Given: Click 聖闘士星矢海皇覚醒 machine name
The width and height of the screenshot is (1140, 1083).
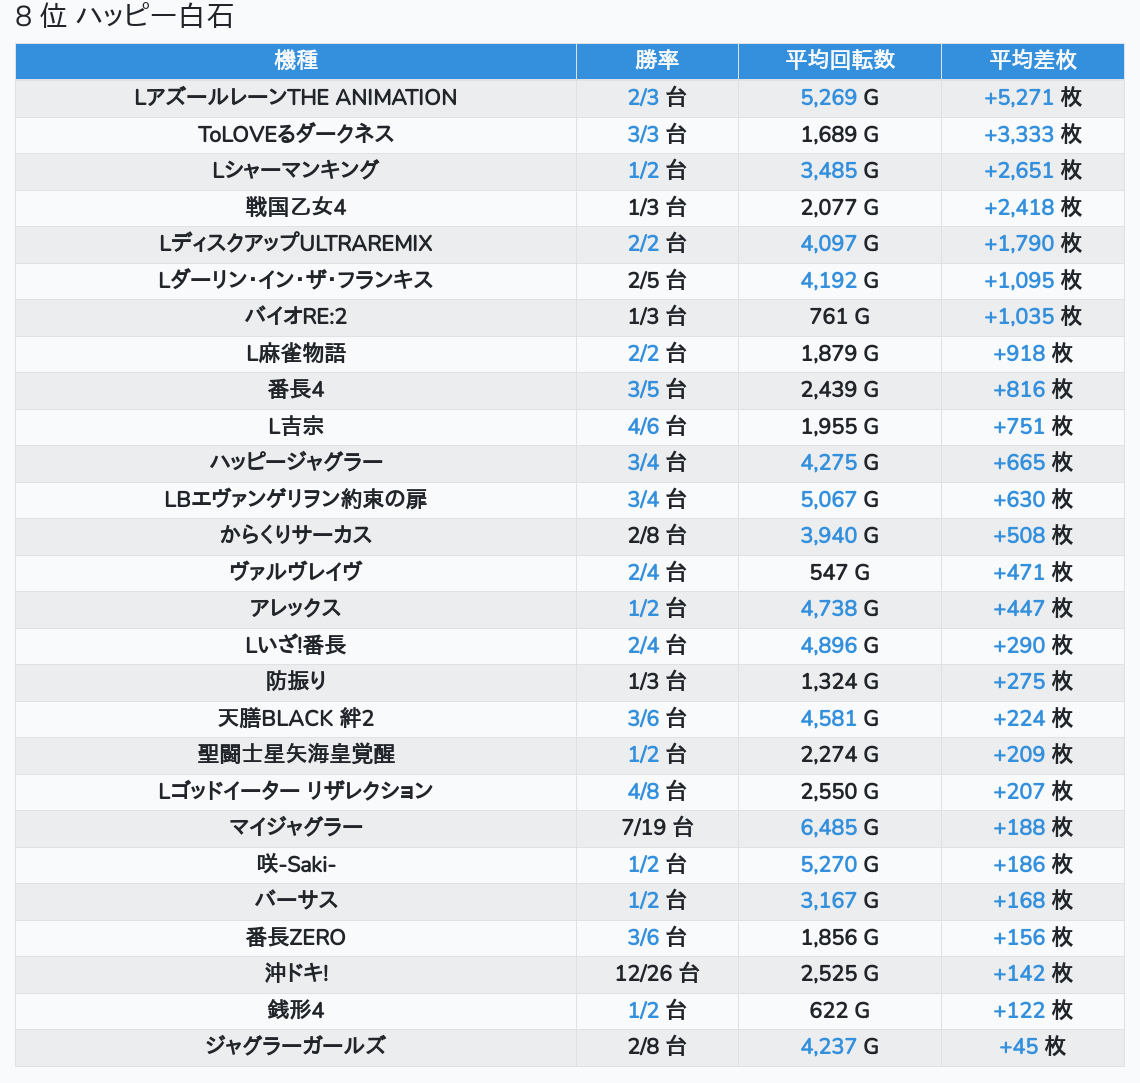Looking at the screenshot, I should pyautogui.click(x=296, y=754).
